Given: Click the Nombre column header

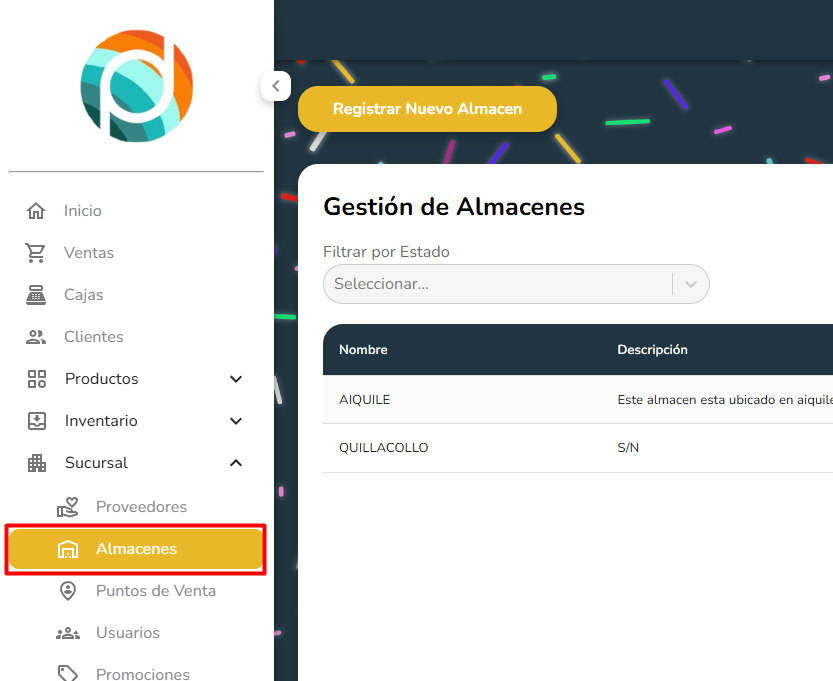Looking at the screenshot, I should click(x=363, y=350).
